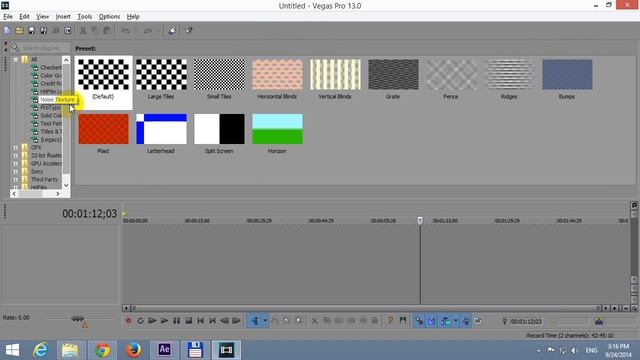Toggle Ignore Event Grouping button
The height and width of the screenshot is (360, 640).
pyautogui.click(x=478, y=321)
